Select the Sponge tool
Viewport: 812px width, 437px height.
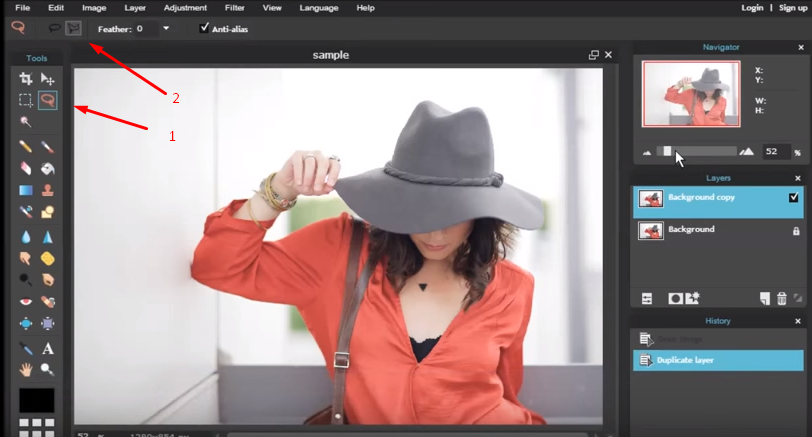48,258
